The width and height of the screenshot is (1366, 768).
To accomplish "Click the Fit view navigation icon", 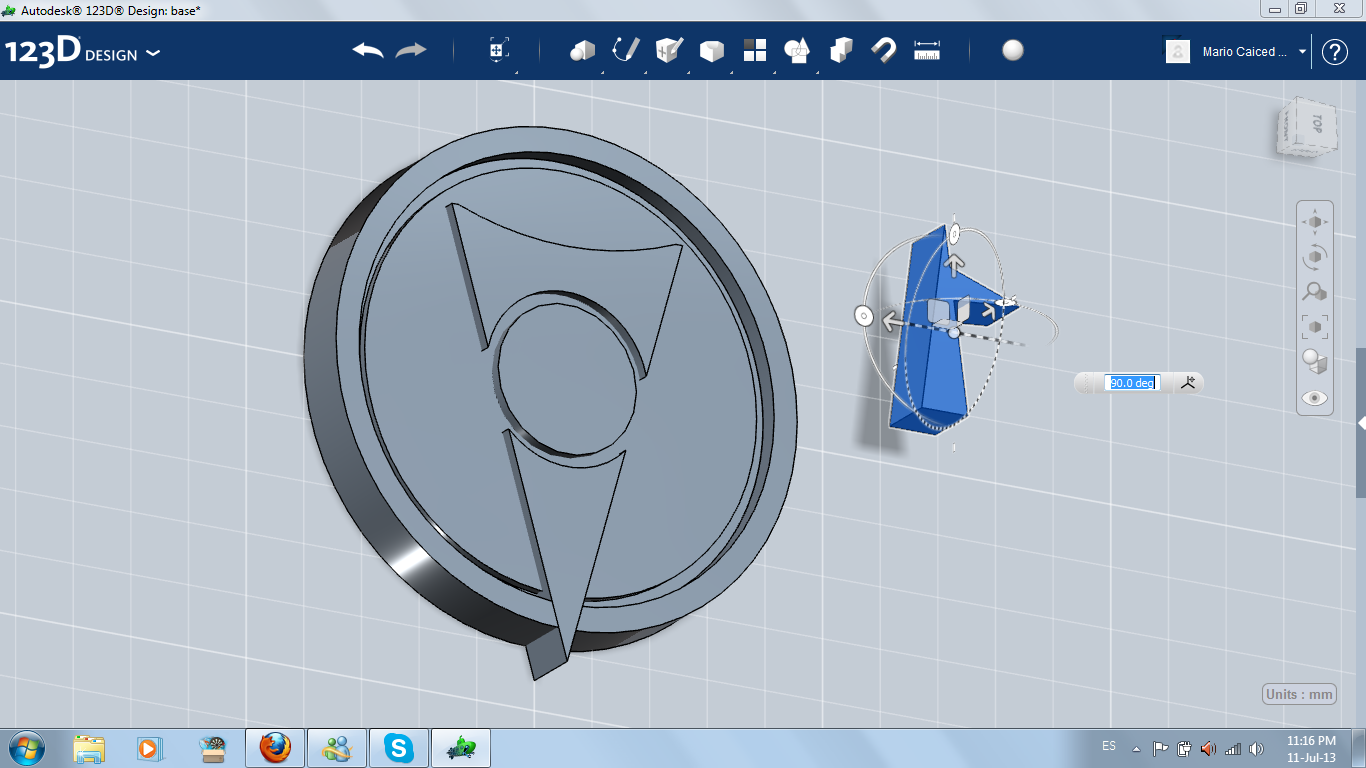I will (1315, 326).
